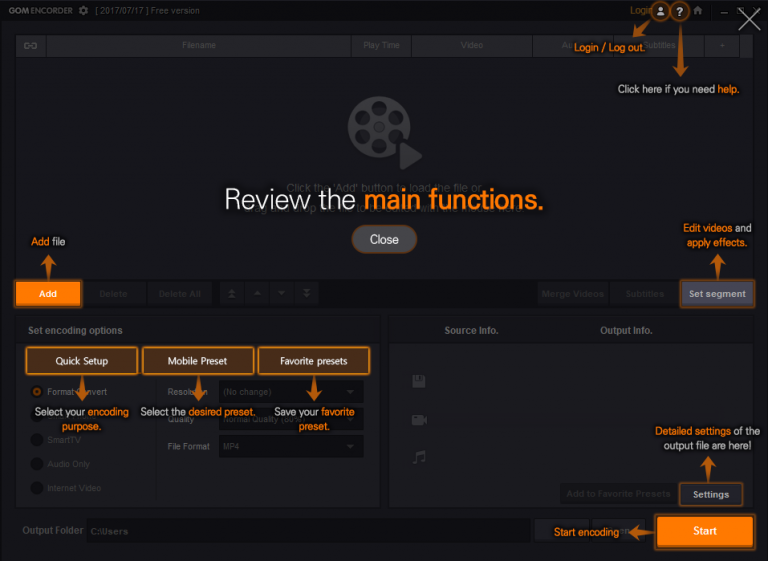The image size is (768, 561).
Task: Open help via the question mark icon
Action: [x=680, y=12]
